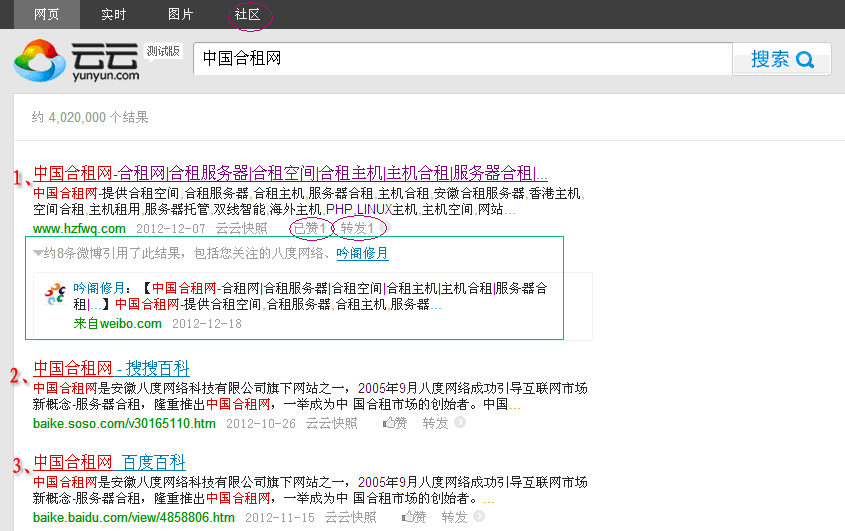This screenshot has height=531, width=845.
Task: Open 吟阁修月 link in weibo summary line
Action: coord(362,254)
